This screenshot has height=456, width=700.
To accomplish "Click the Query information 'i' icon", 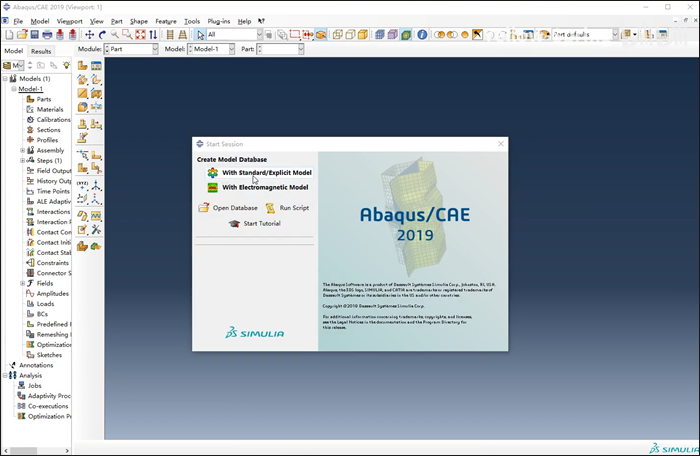I will (x=422, y=34).
